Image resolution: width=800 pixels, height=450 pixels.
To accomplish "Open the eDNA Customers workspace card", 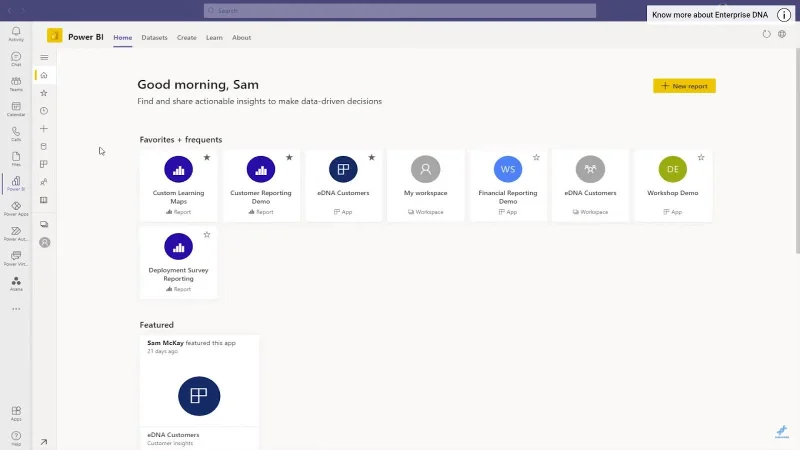I will click(590, 185).
